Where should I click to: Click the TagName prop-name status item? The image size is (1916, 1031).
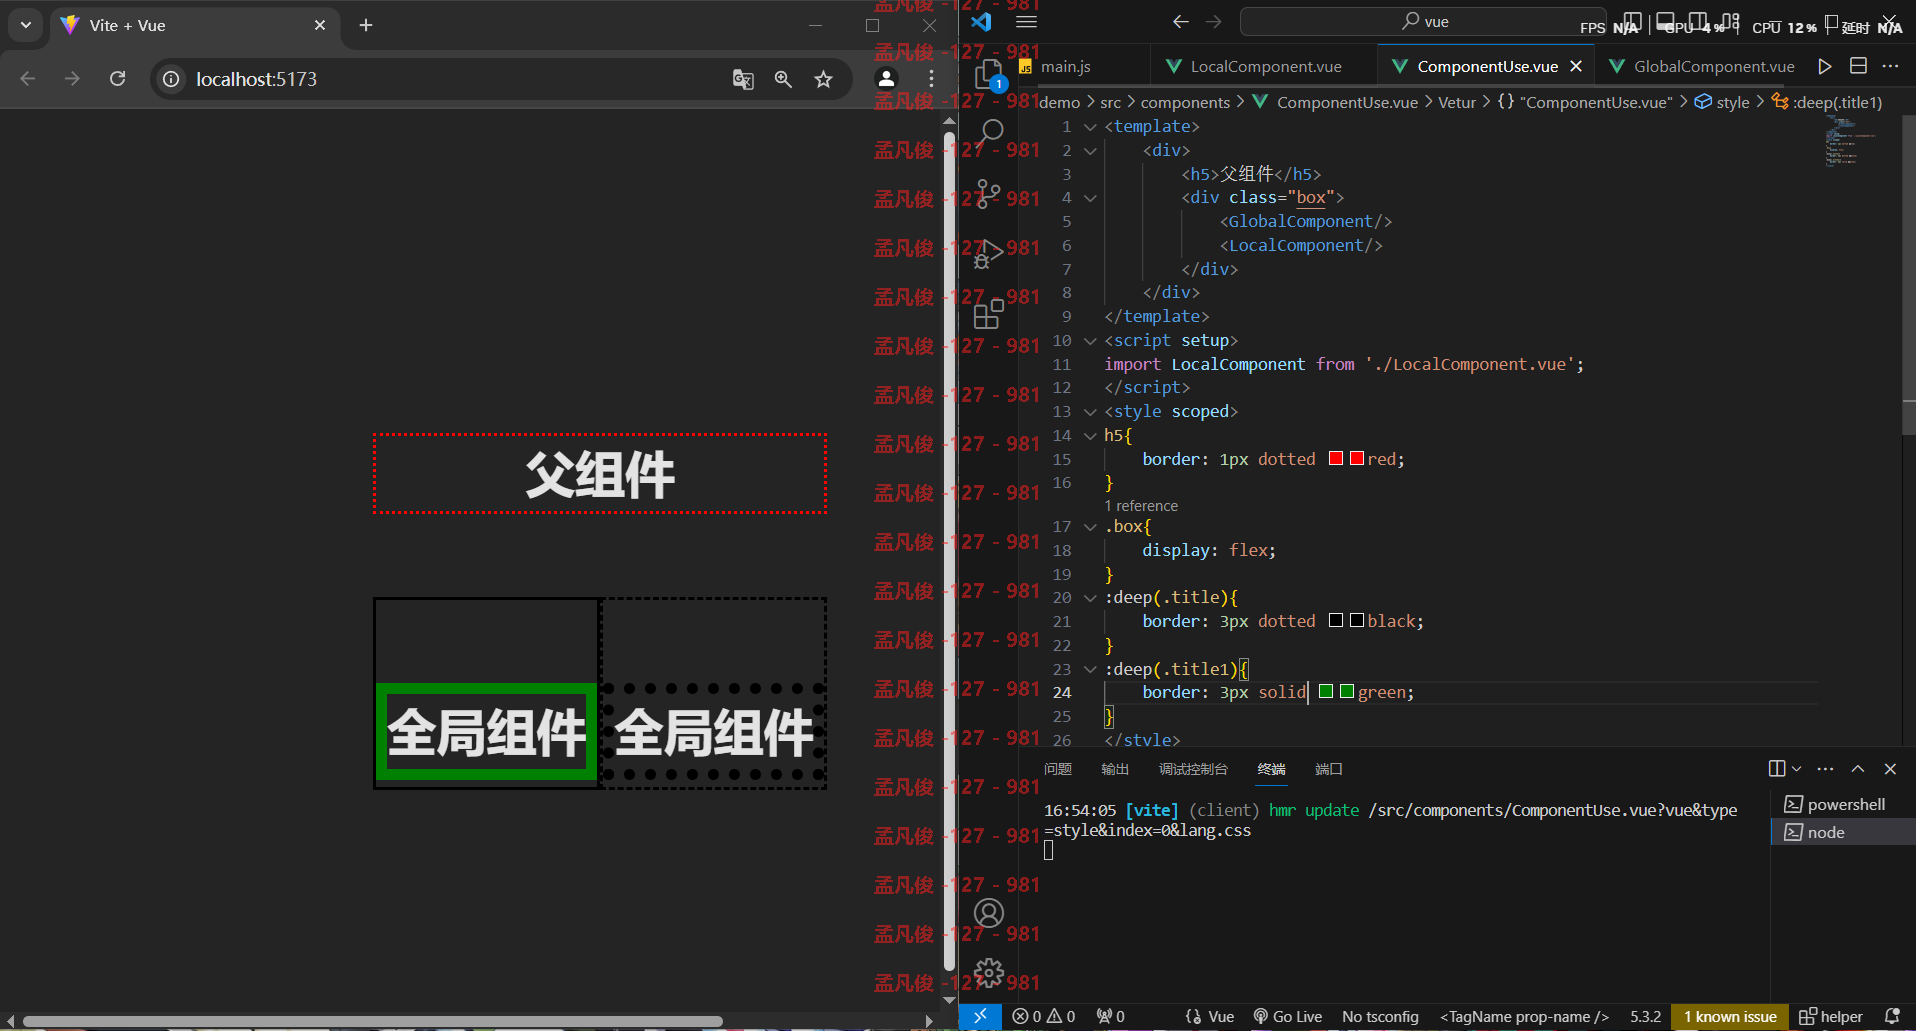click(x=1524, y=1016)
